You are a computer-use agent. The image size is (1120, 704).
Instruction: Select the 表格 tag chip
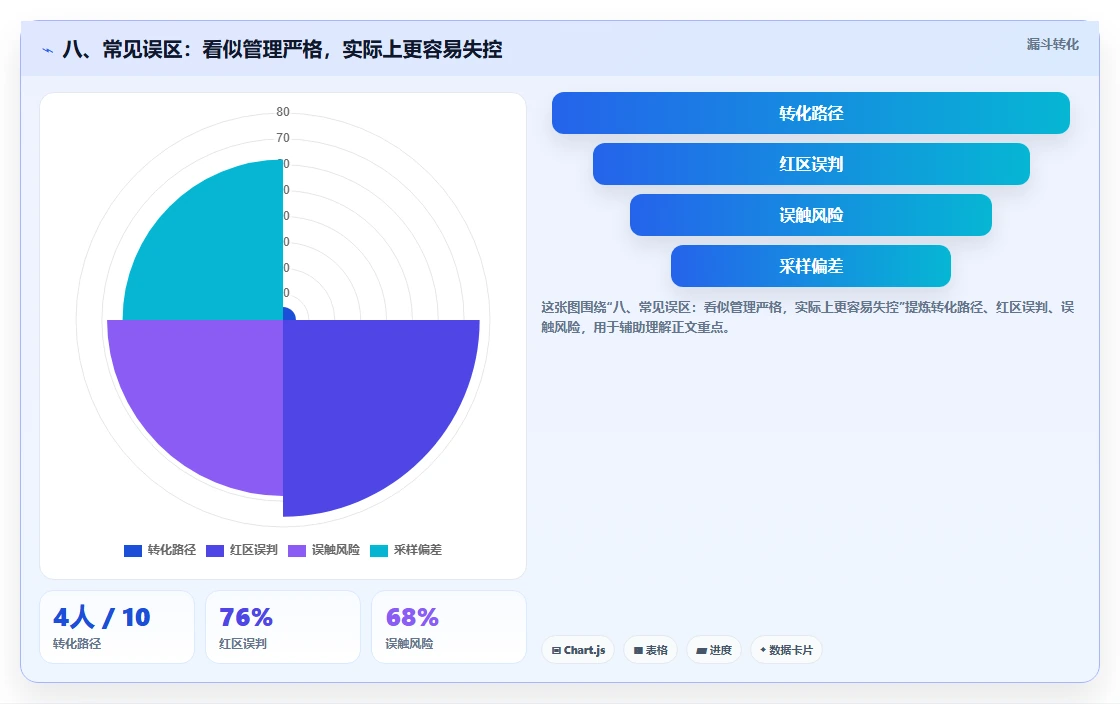[x=651, y=650]
